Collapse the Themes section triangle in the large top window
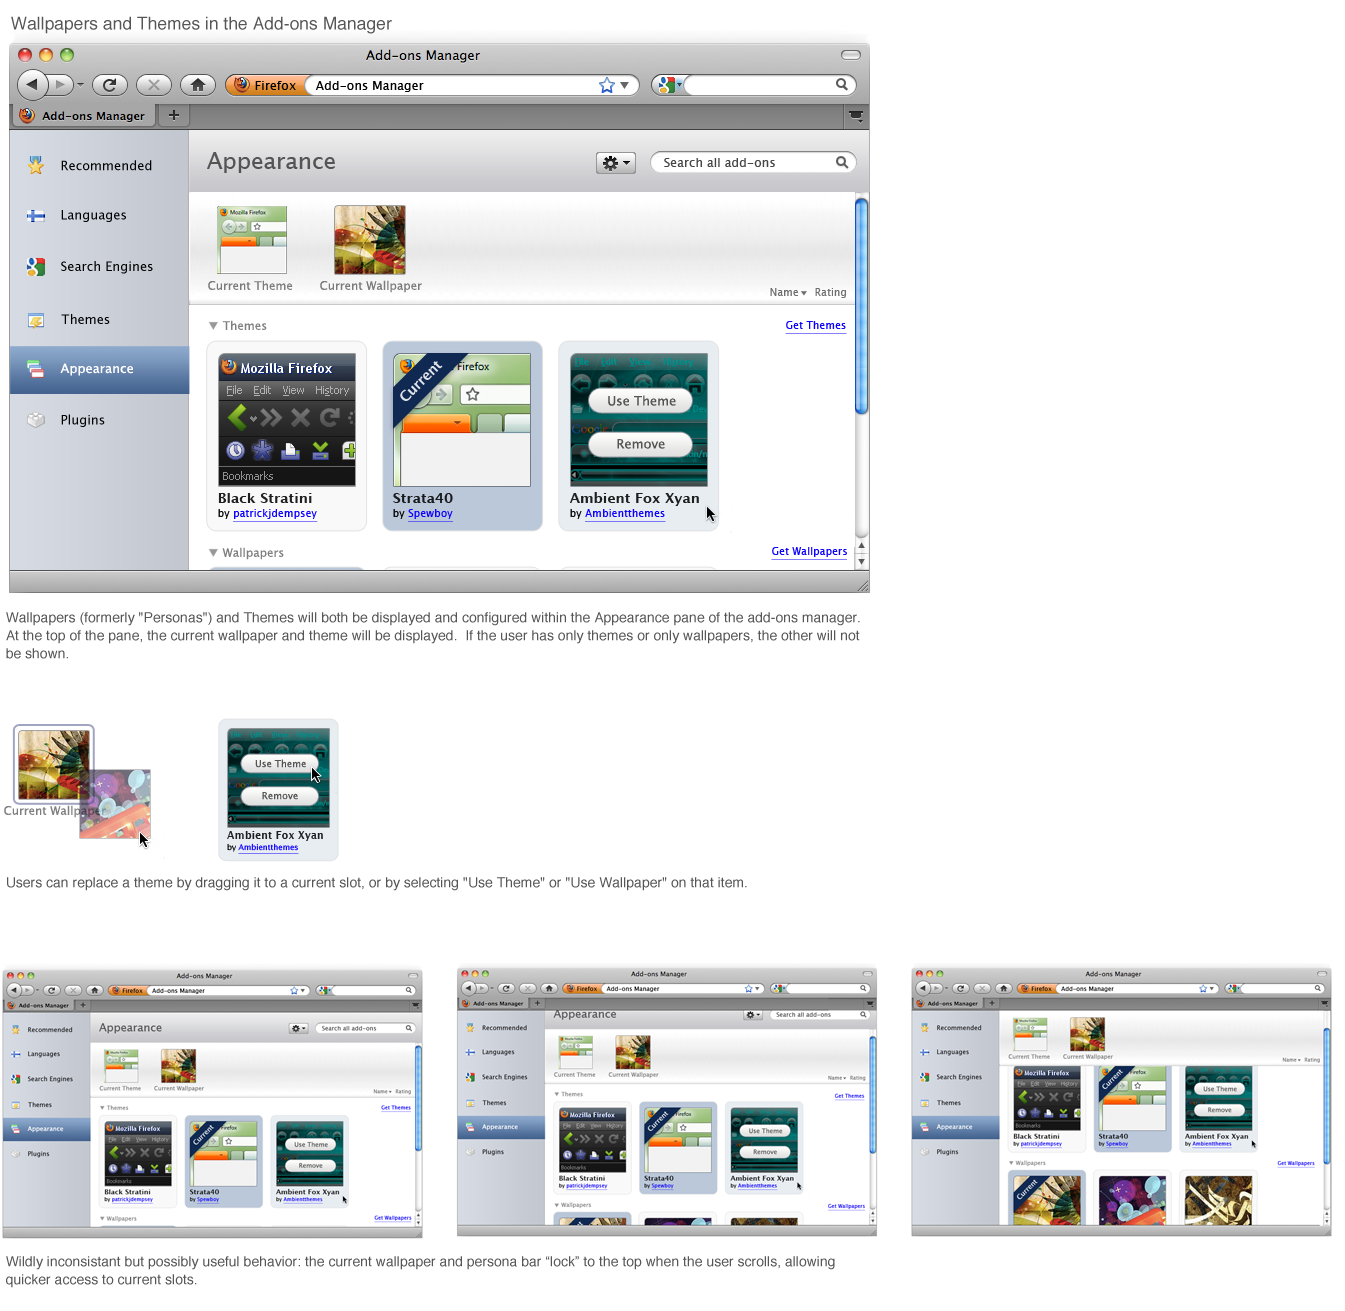Viewport: 1345px width, 1311px height. point(213,326)
